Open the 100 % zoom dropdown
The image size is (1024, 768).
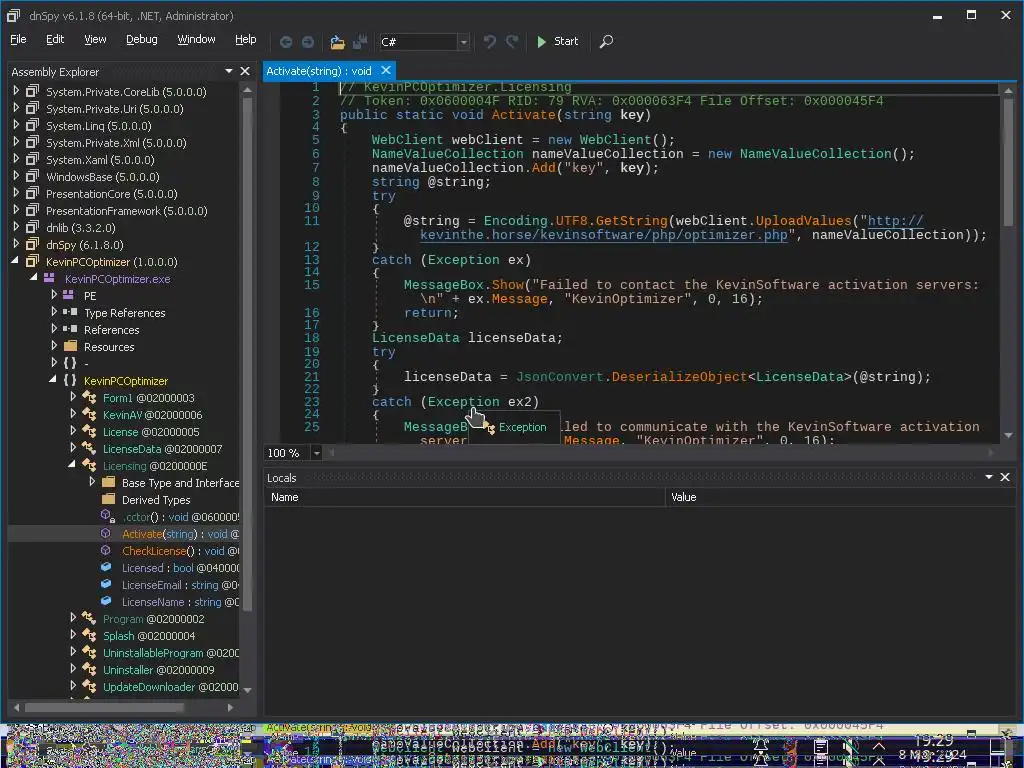[x=317, y=453]
